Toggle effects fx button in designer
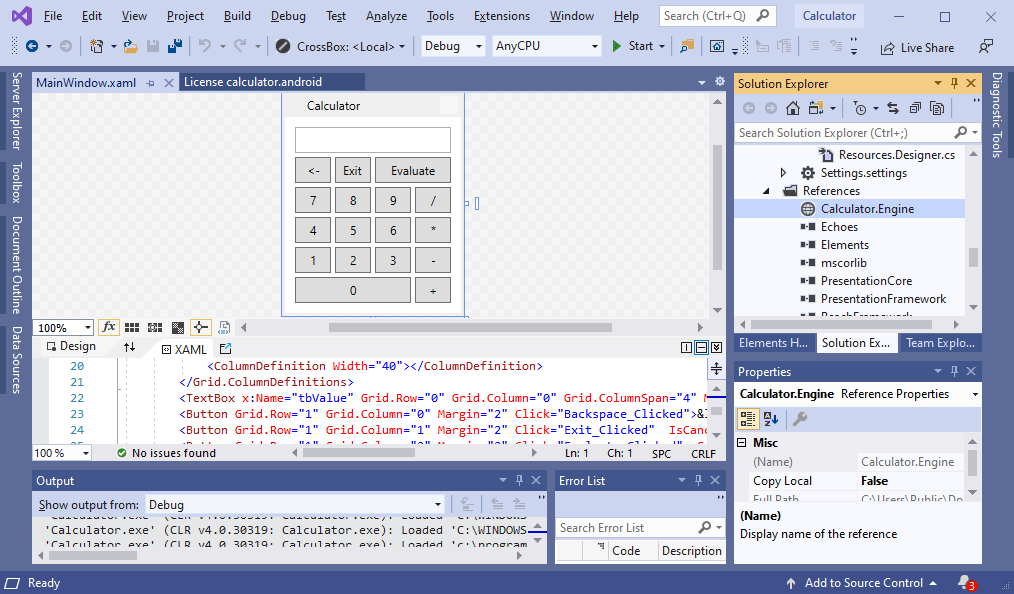Screen dimensions: 1014x594 (x=109, y=328)
